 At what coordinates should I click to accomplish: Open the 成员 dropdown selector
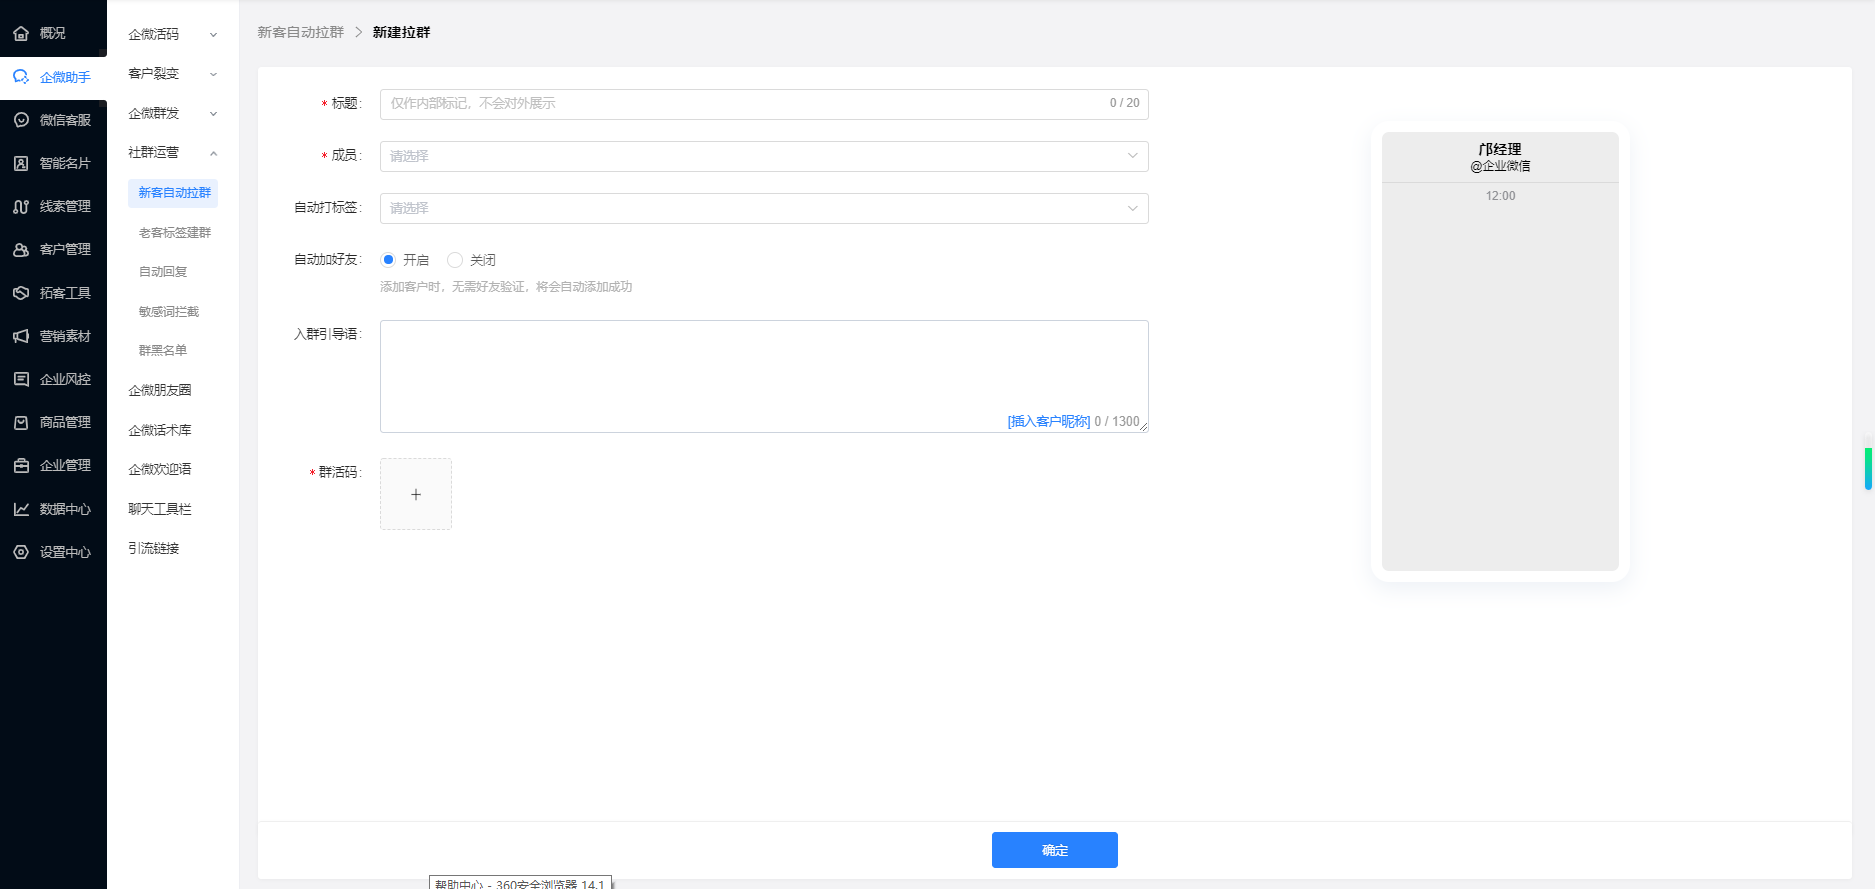[763, 156]
